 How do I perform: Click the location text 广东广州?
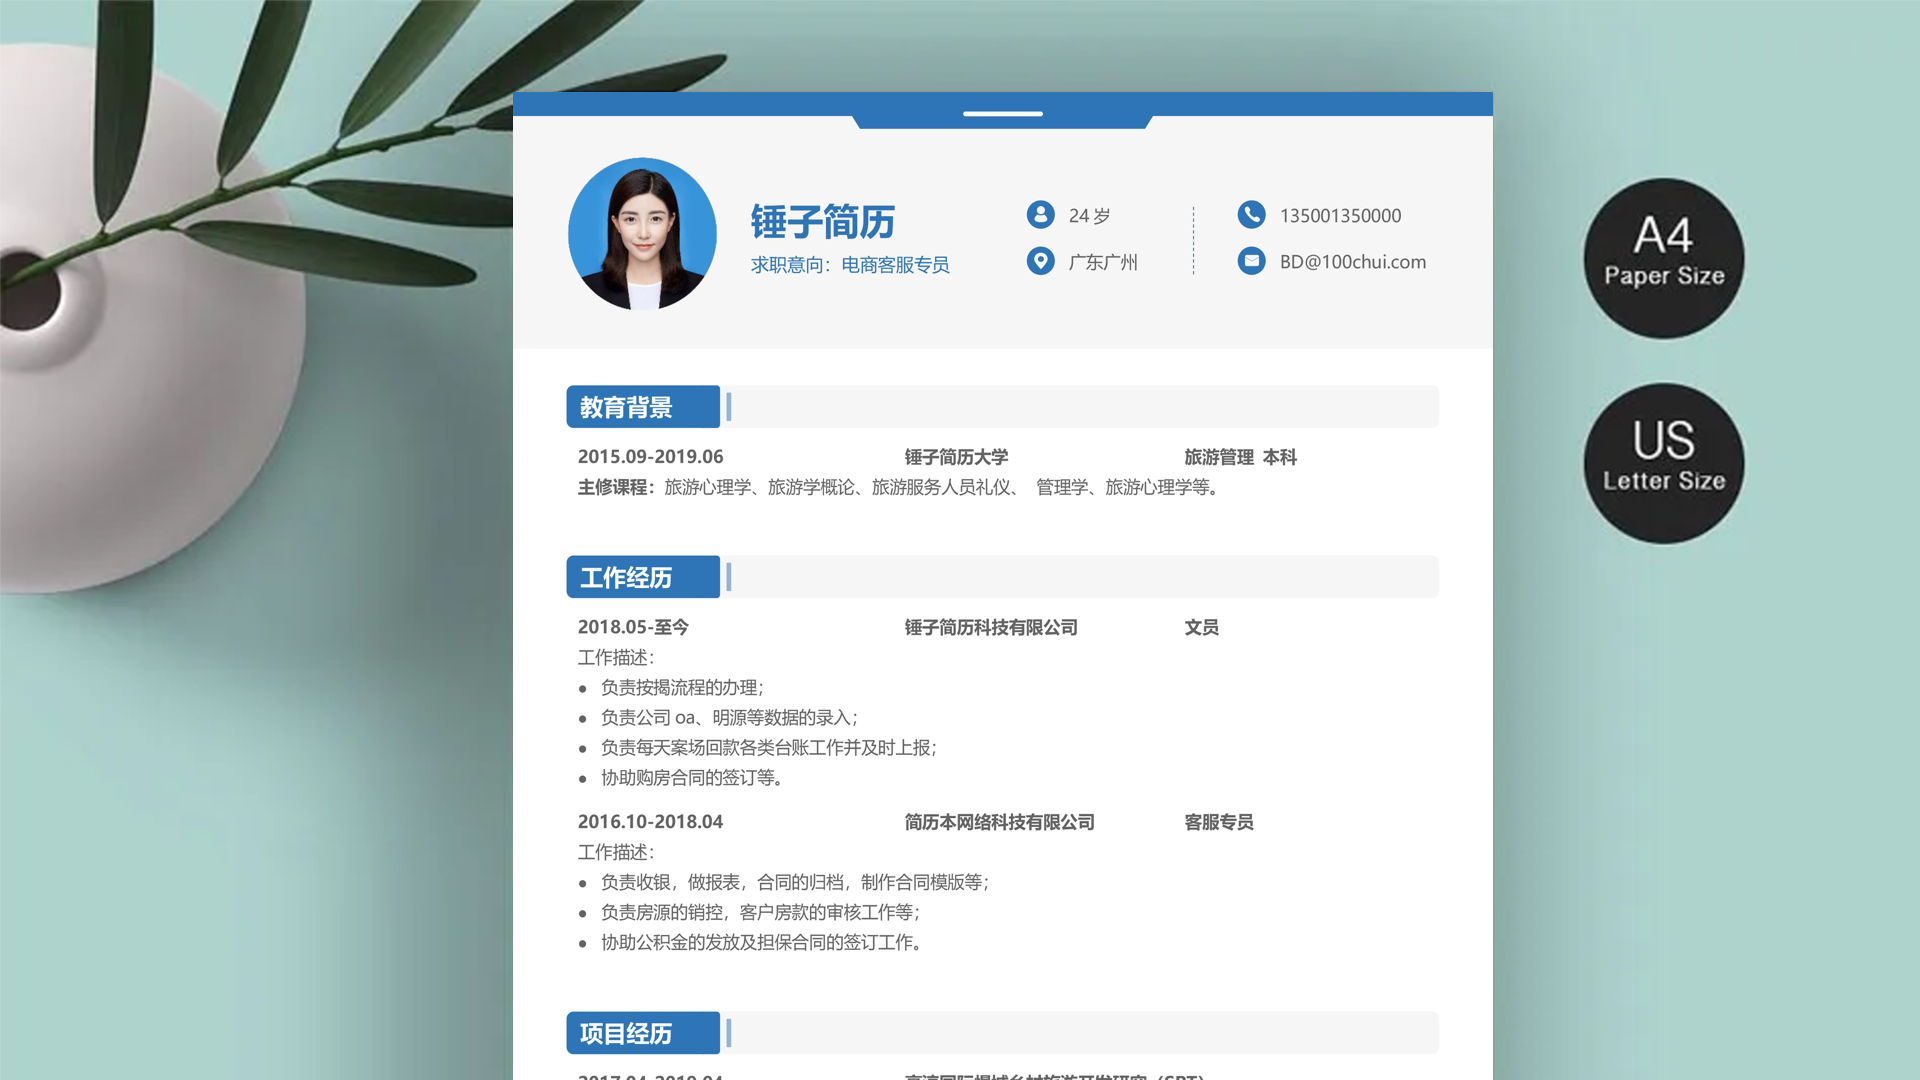[x=1103, y=262]
